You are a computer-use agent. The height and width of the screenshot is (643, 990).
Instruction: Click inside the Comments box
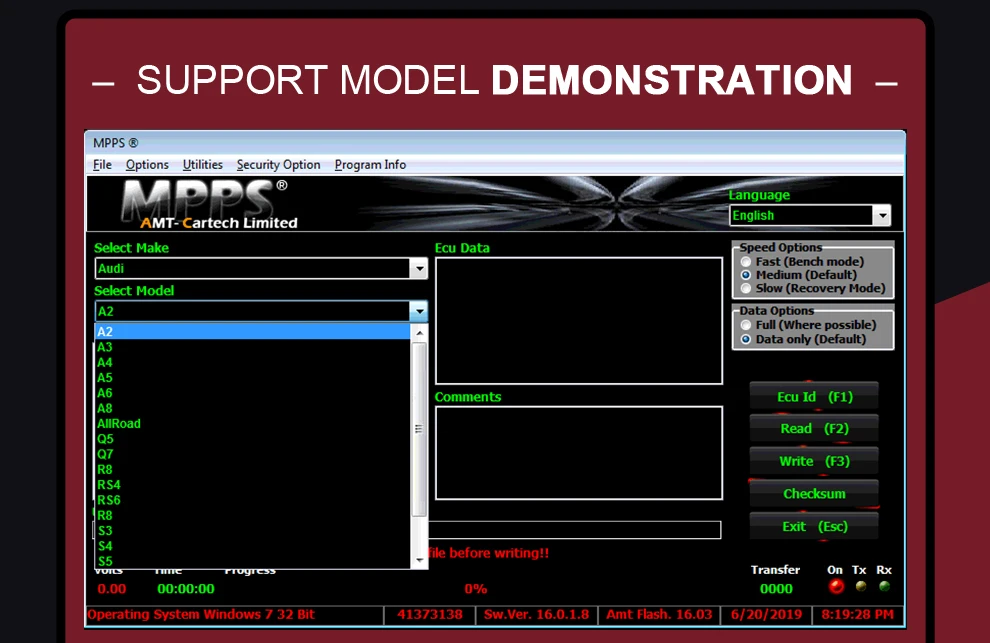pos(579,453)
